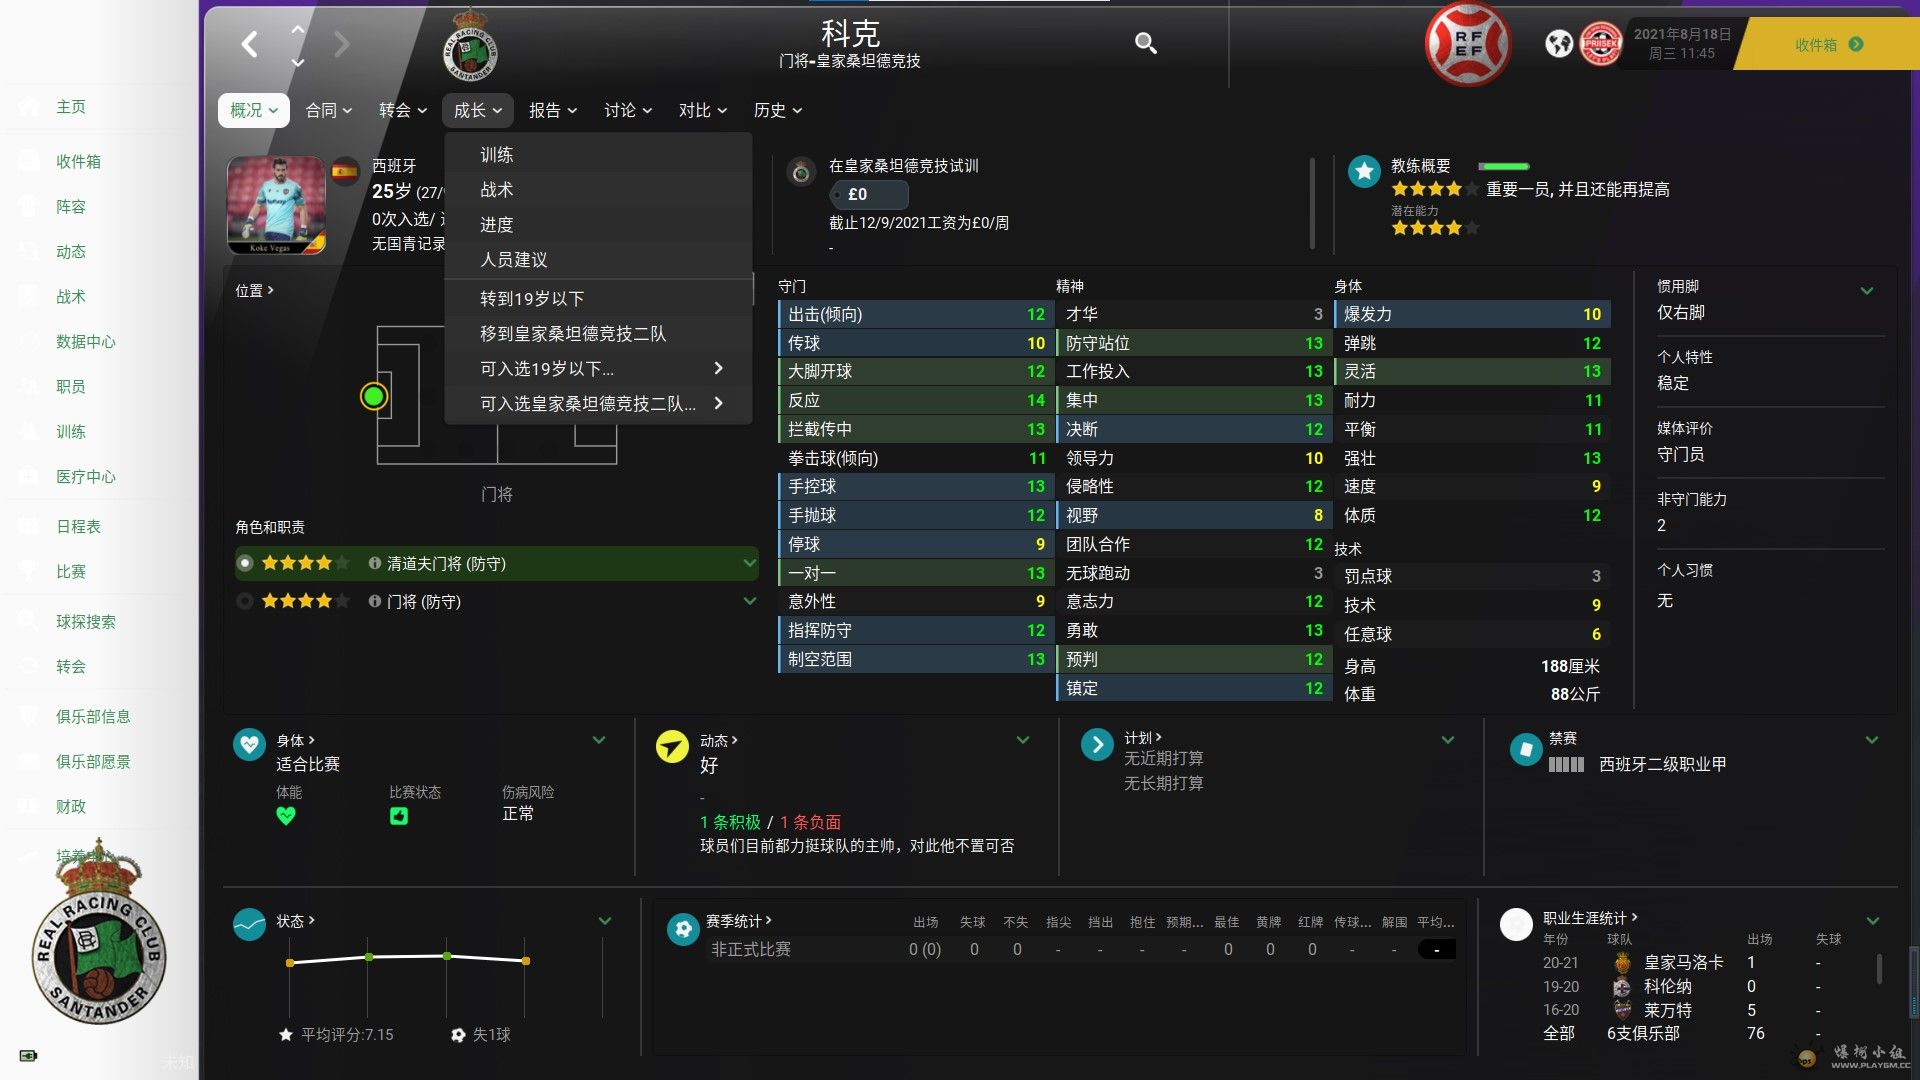Select the 清道夫门将 (防守) role radio button
The image size is (1920, 1080).
pyautogui.click(x=245, y=563)
